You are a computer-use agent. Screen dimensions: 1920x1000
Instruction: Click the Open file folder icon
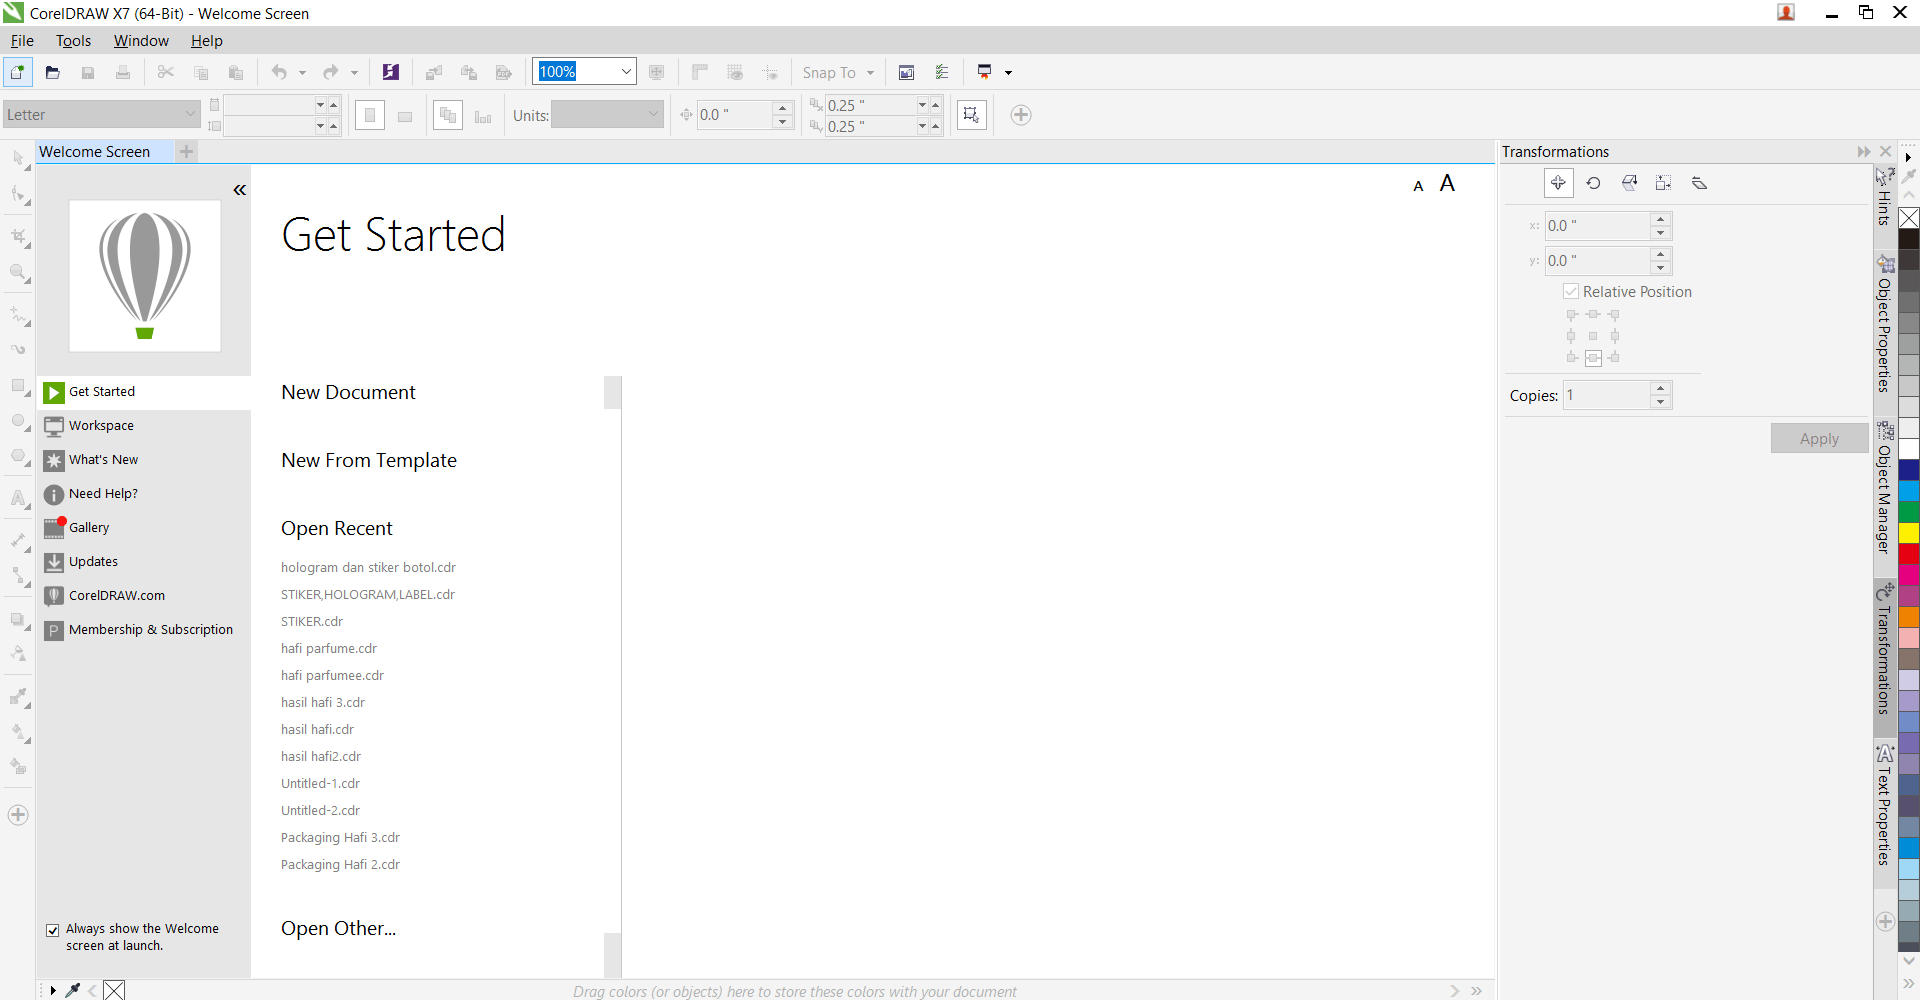pos(53,72)
